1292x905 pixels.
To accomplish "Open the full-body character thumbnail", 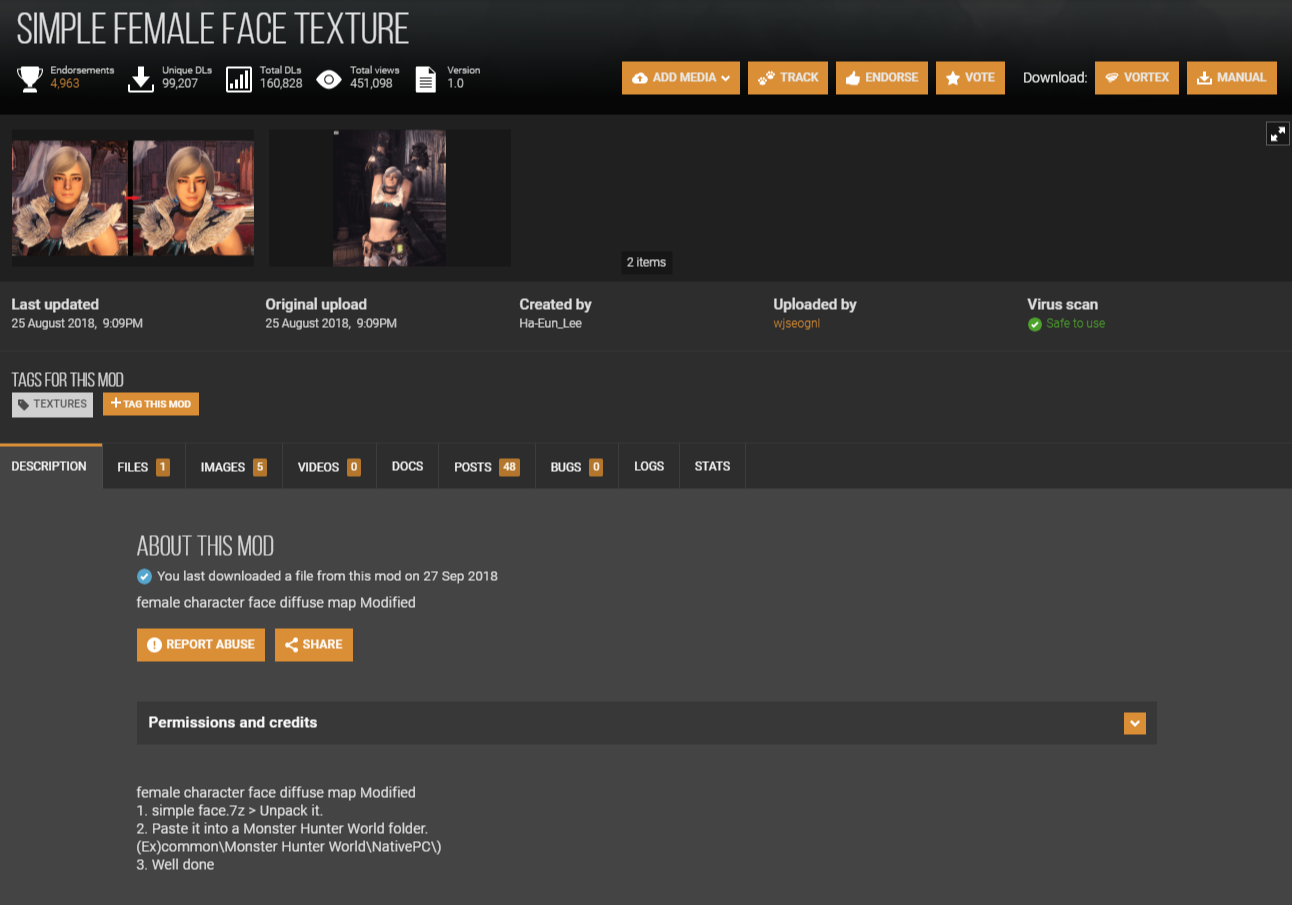I will pyautogui.click(x=390, y=198).
